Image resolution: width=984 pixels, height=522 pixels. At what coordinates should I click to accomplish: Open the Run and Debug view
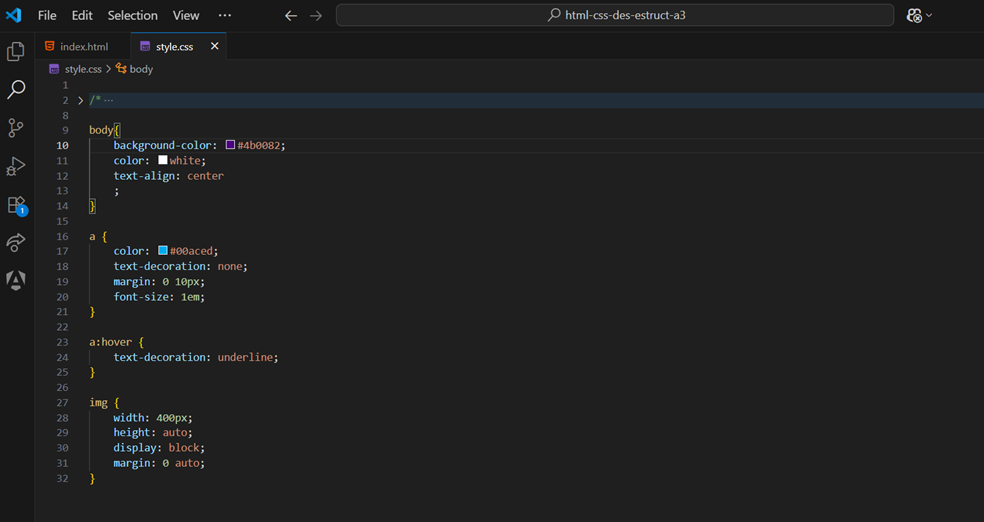click(x=16, y=166)
